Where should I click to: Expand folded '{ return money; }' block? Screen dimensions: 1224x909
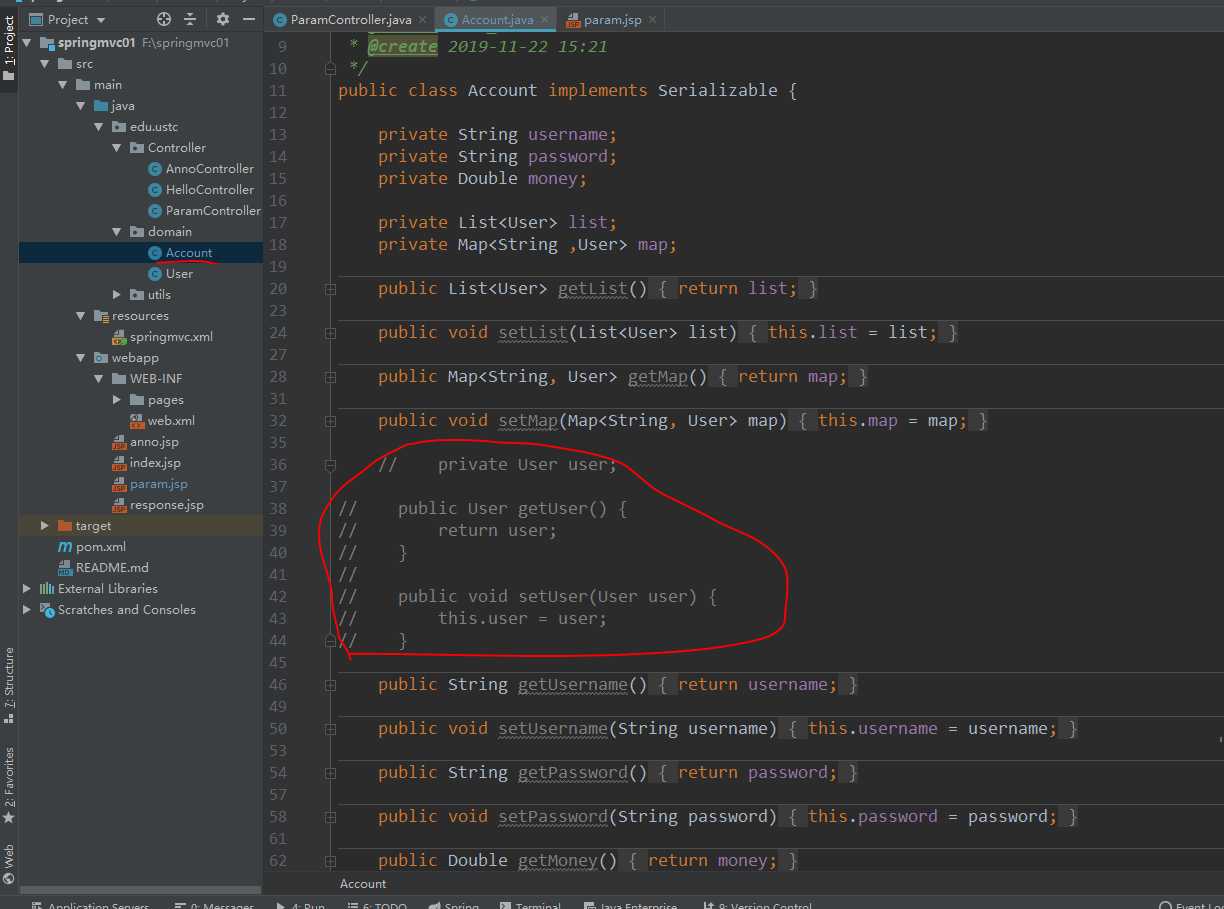coord(713,861)
